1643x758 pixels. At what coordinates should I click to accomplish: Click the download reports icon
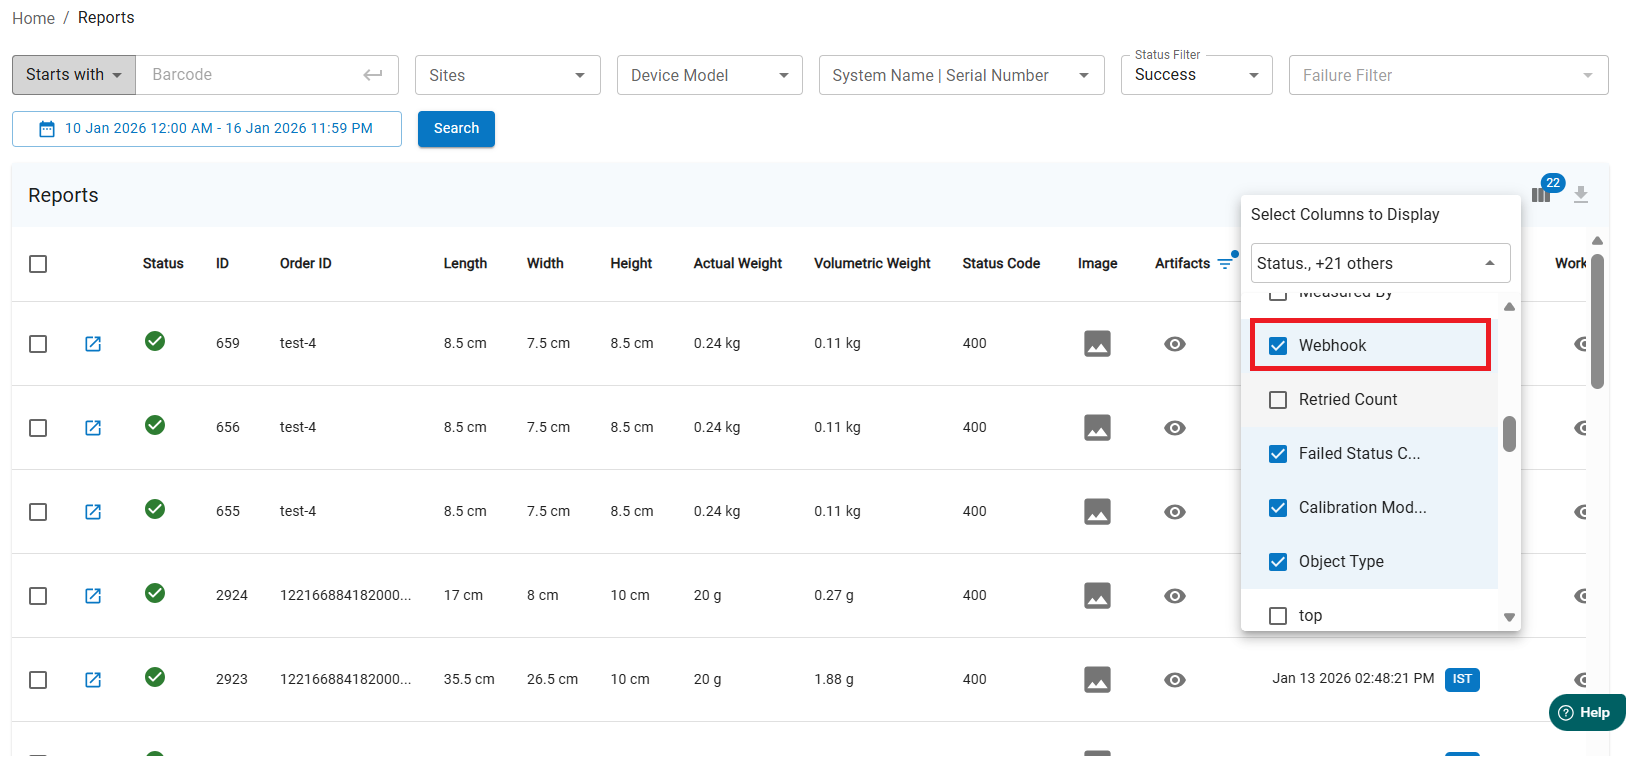pos(1580,195)
